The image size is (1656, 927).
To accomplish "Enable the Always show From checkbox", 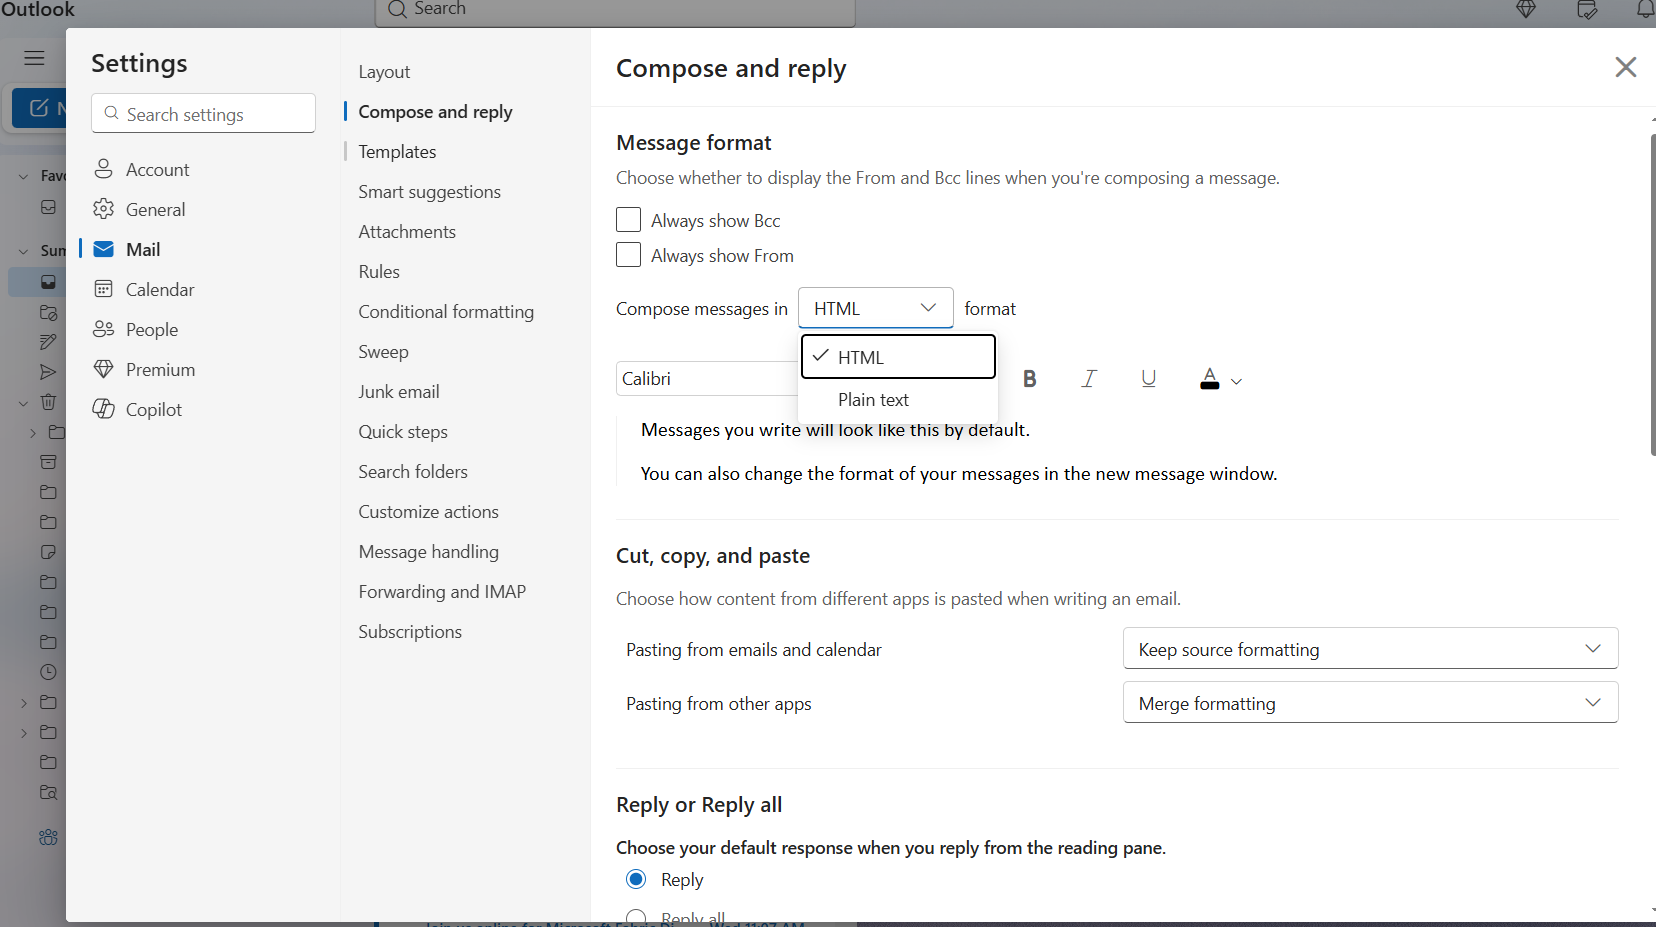I will (x=628, y=255).
